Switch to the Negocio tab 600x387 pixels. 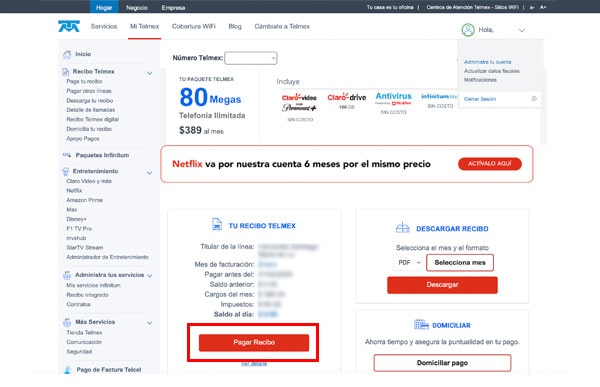(x=137, y=7)
